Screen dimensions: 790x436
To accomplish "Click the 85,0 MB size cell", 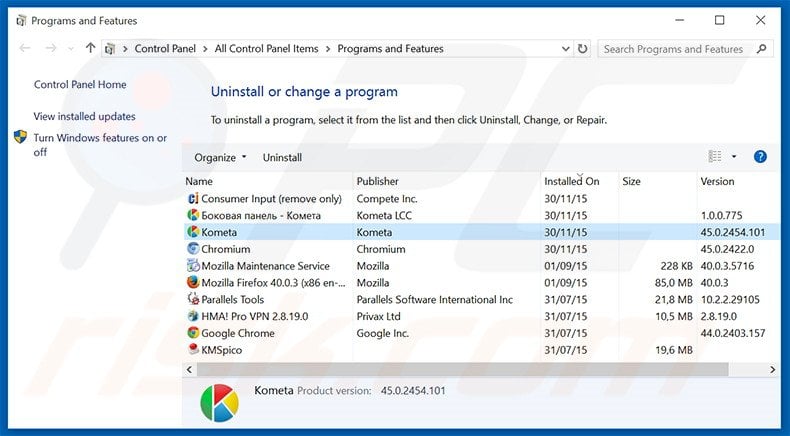I will click(x=674, y=283).
